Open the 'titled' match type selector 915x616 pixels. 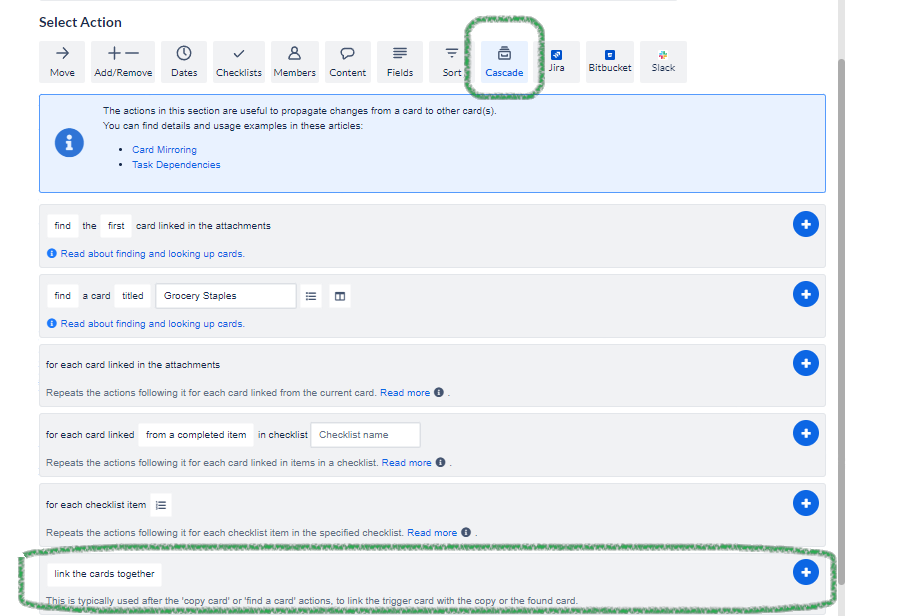pyautogui.click(x=132, y=295)
